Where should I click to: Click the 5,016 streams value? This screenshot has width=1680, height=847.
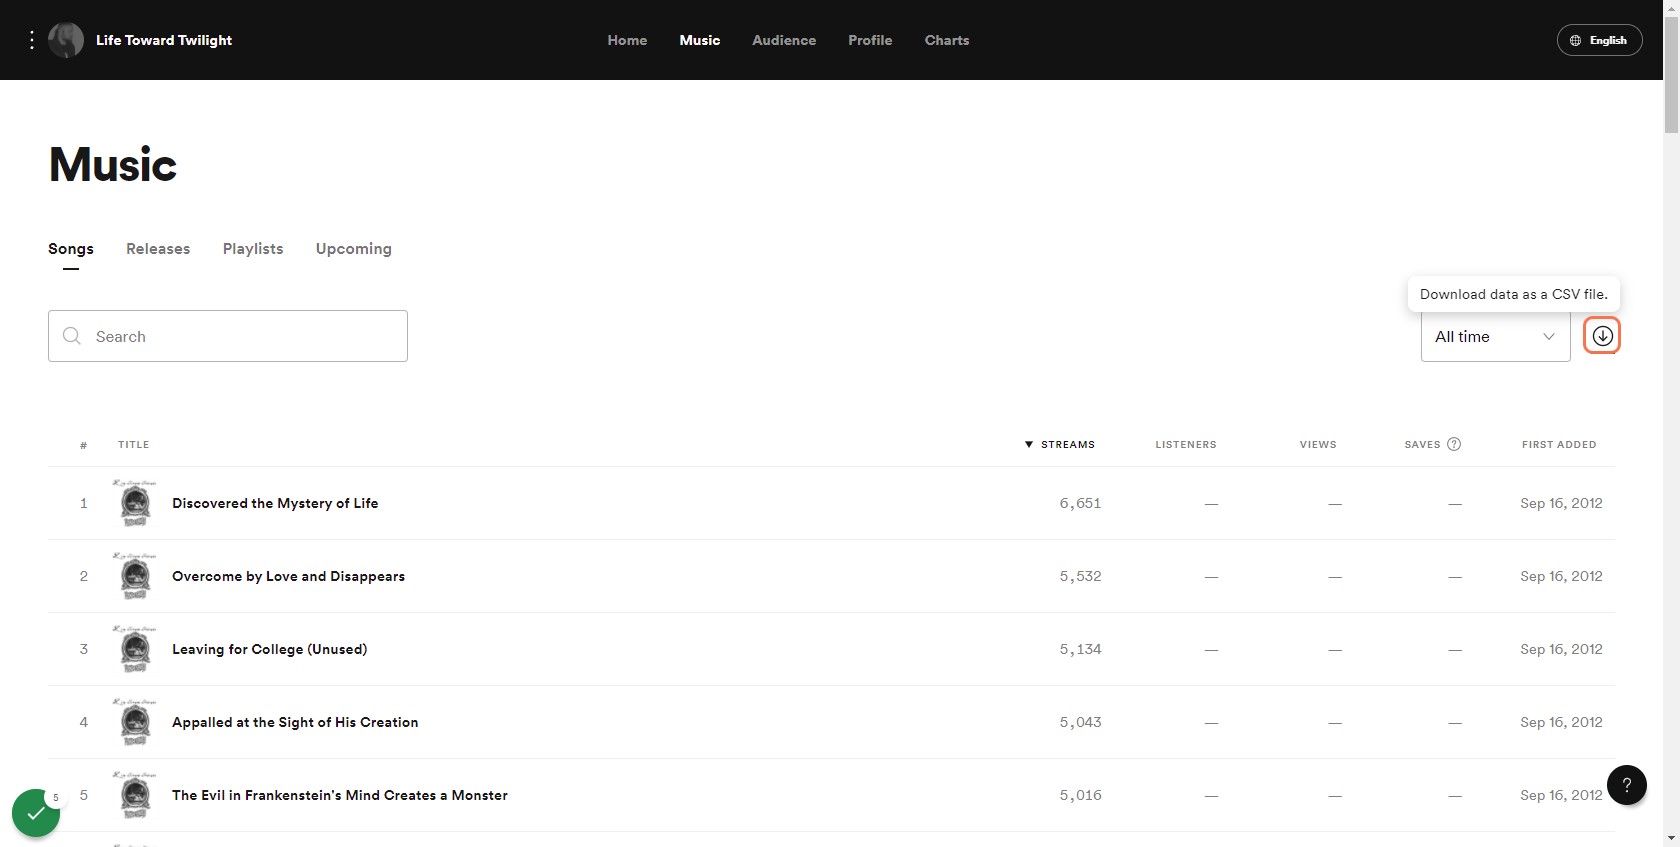[x=1080, y=795]
